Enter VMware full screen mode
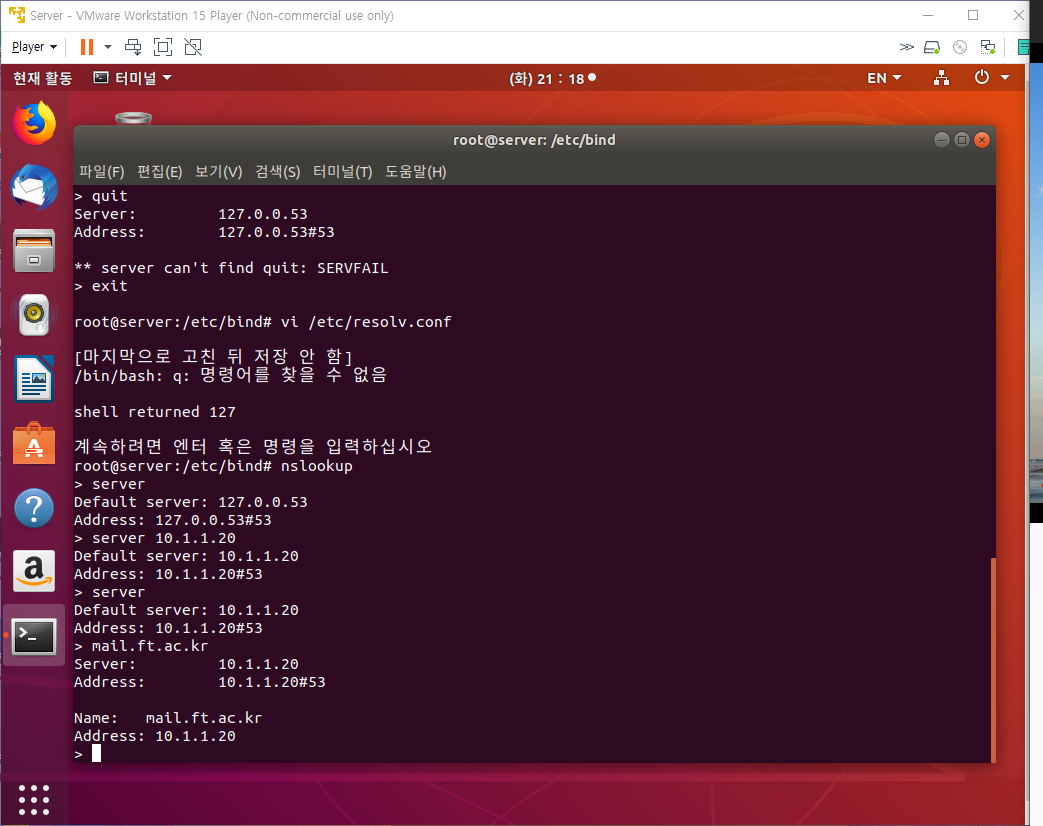The image size is (1043, 826). pos(163,47)
